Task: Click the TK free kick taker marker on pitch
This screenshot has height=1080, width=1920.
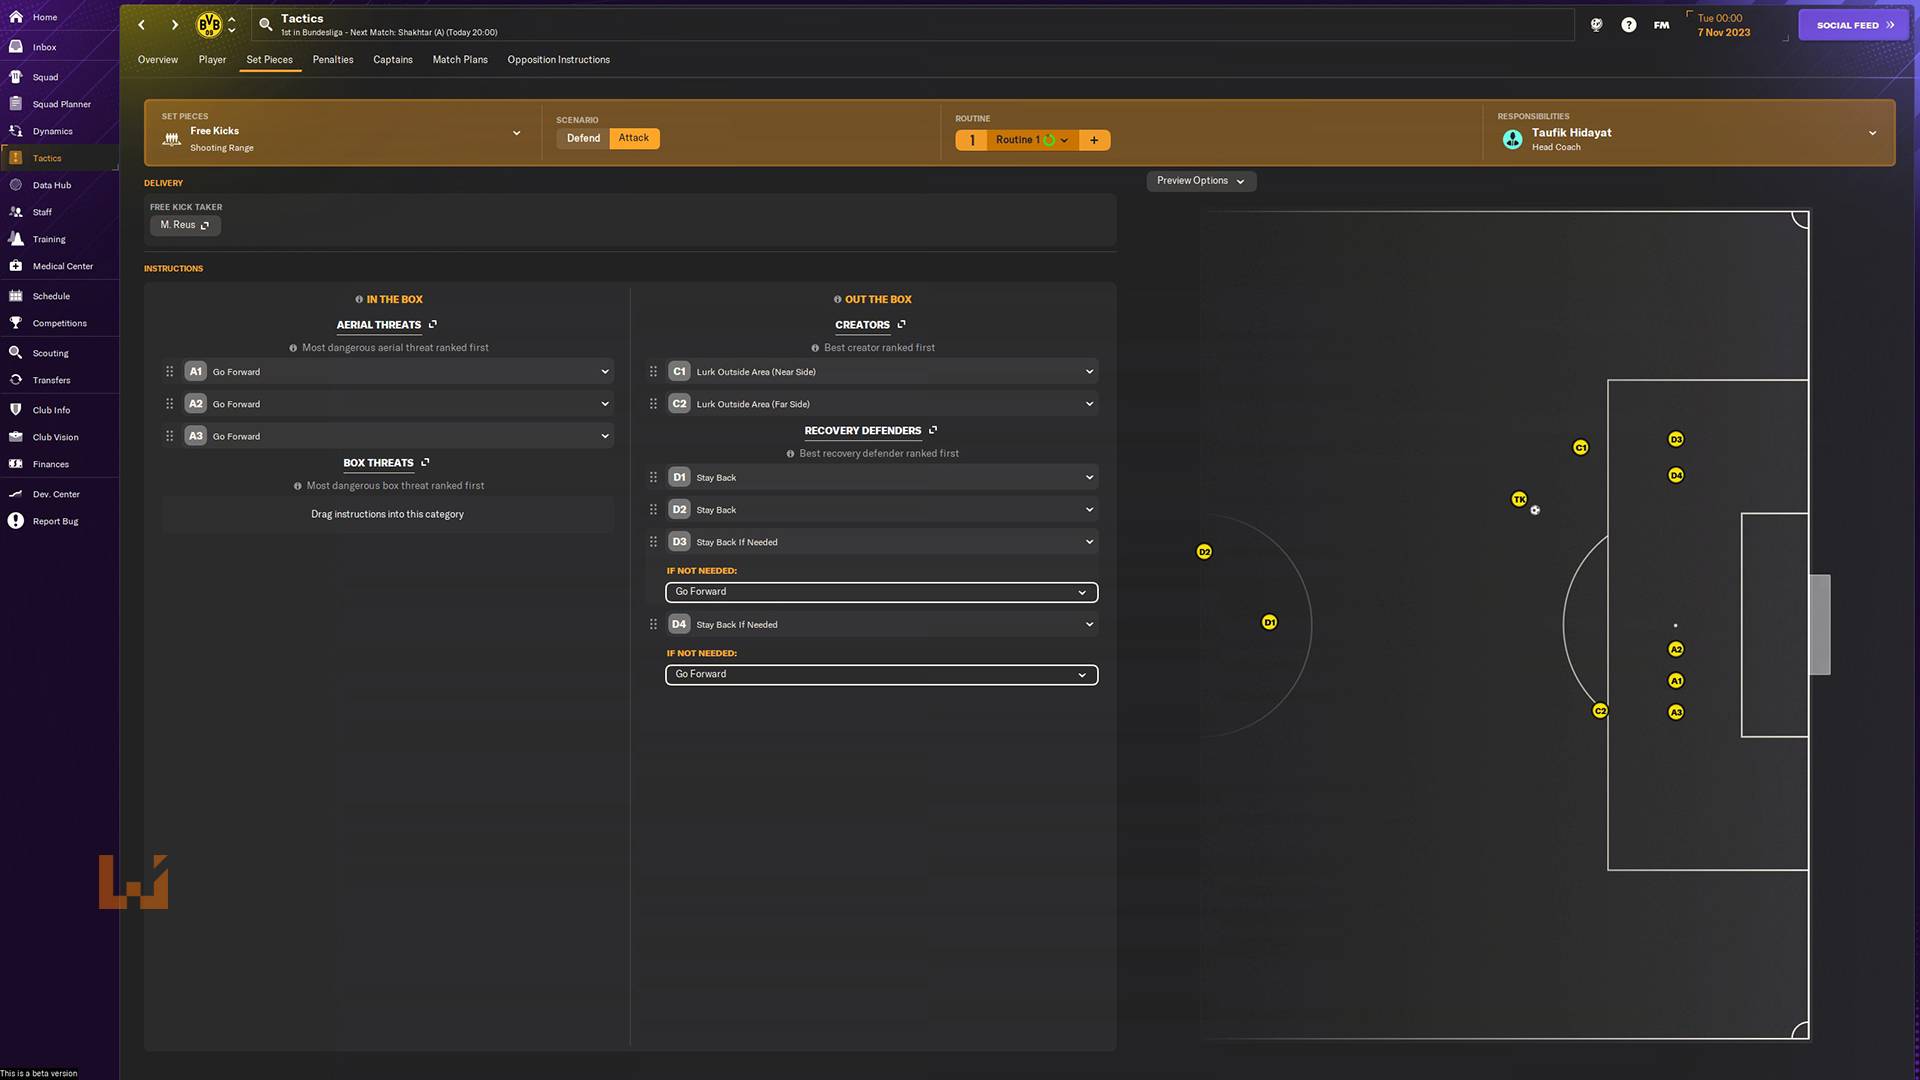Action: pyautogui.click(x=1519, y=499)
